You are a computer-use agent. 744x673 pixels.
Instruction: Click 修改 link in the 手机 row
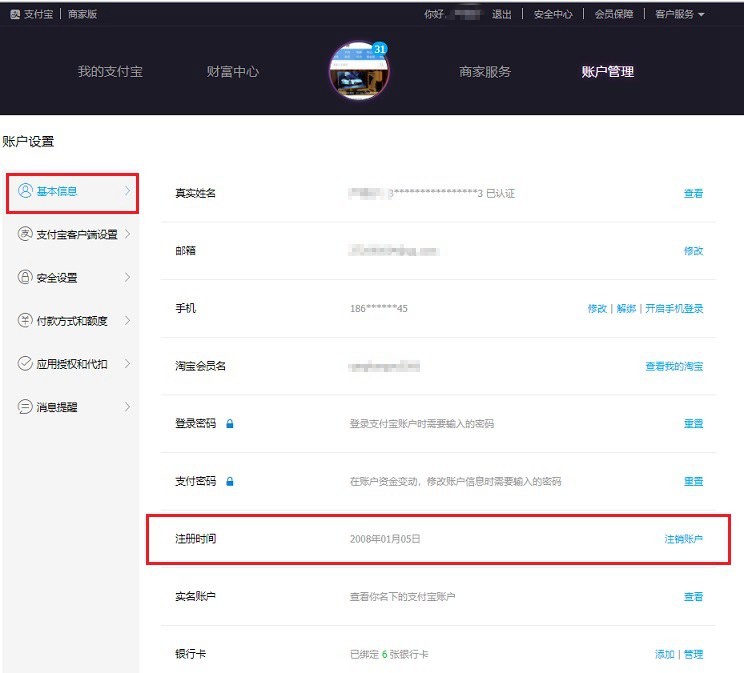(x=597, y=308)
